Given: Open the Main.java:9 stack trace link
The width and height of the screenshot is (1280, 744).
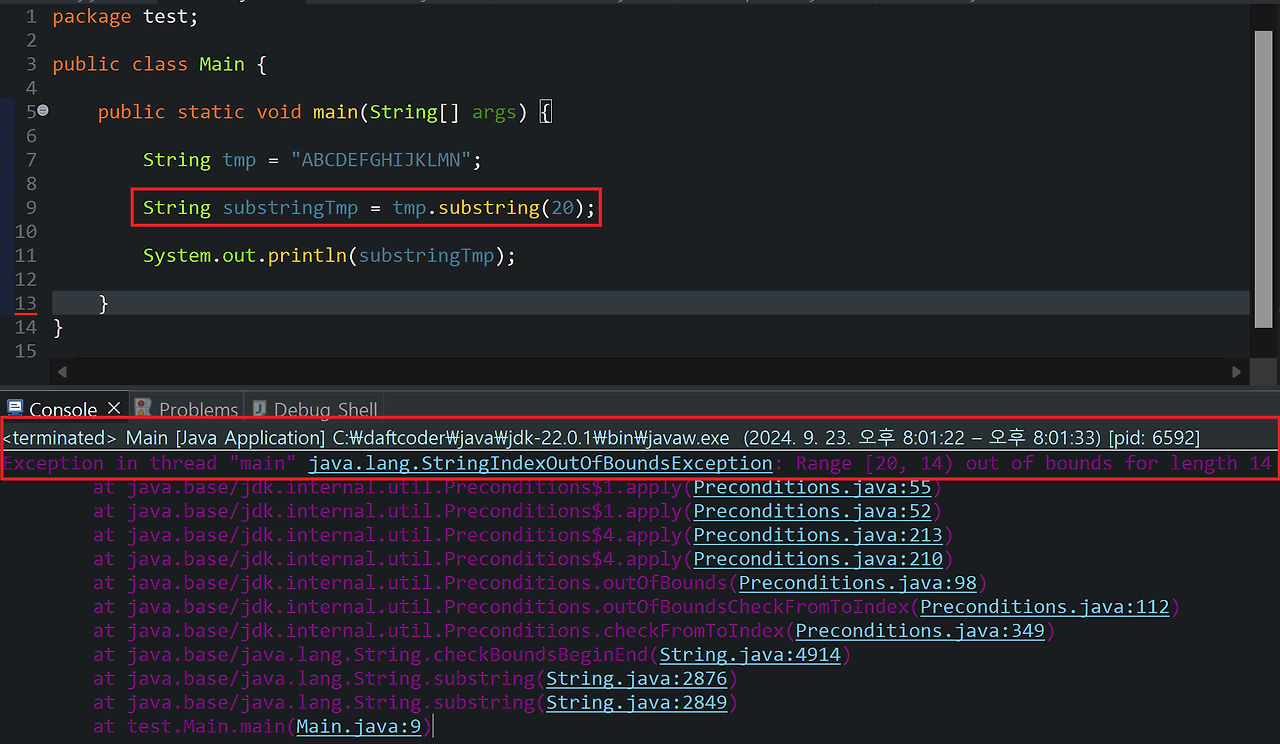Looking at the screenshot, I should (x=358, y=726).
